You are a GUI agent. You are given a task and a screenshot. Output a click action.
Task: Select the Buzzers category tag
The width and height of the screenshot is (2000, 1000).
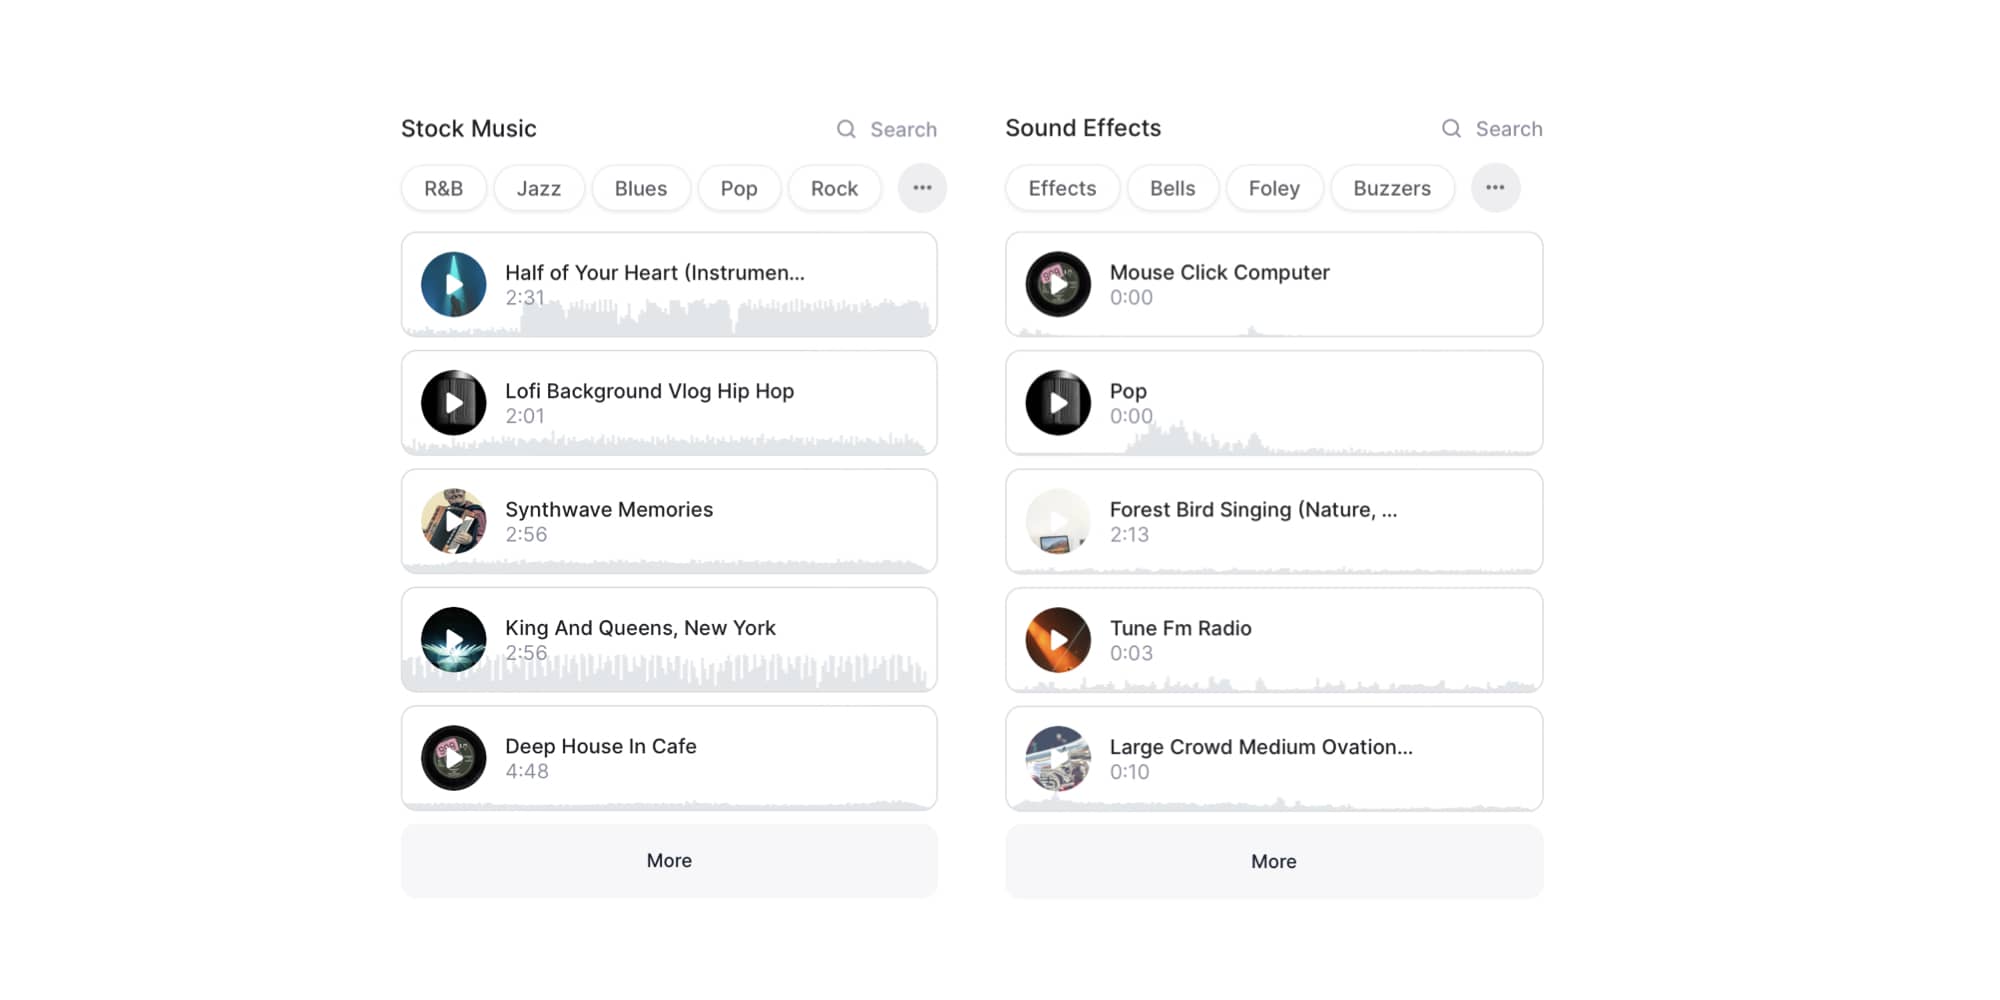tap(1391, 188)
